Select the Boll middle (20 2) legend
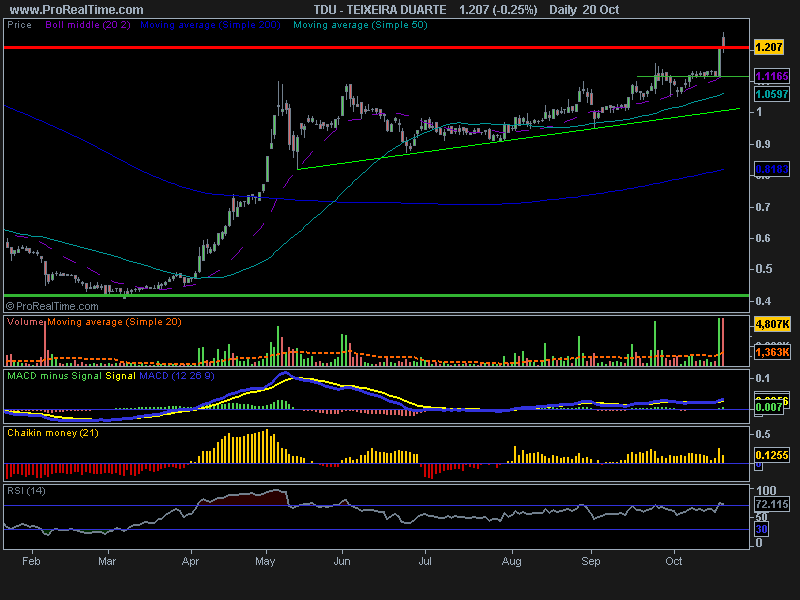 88,25
